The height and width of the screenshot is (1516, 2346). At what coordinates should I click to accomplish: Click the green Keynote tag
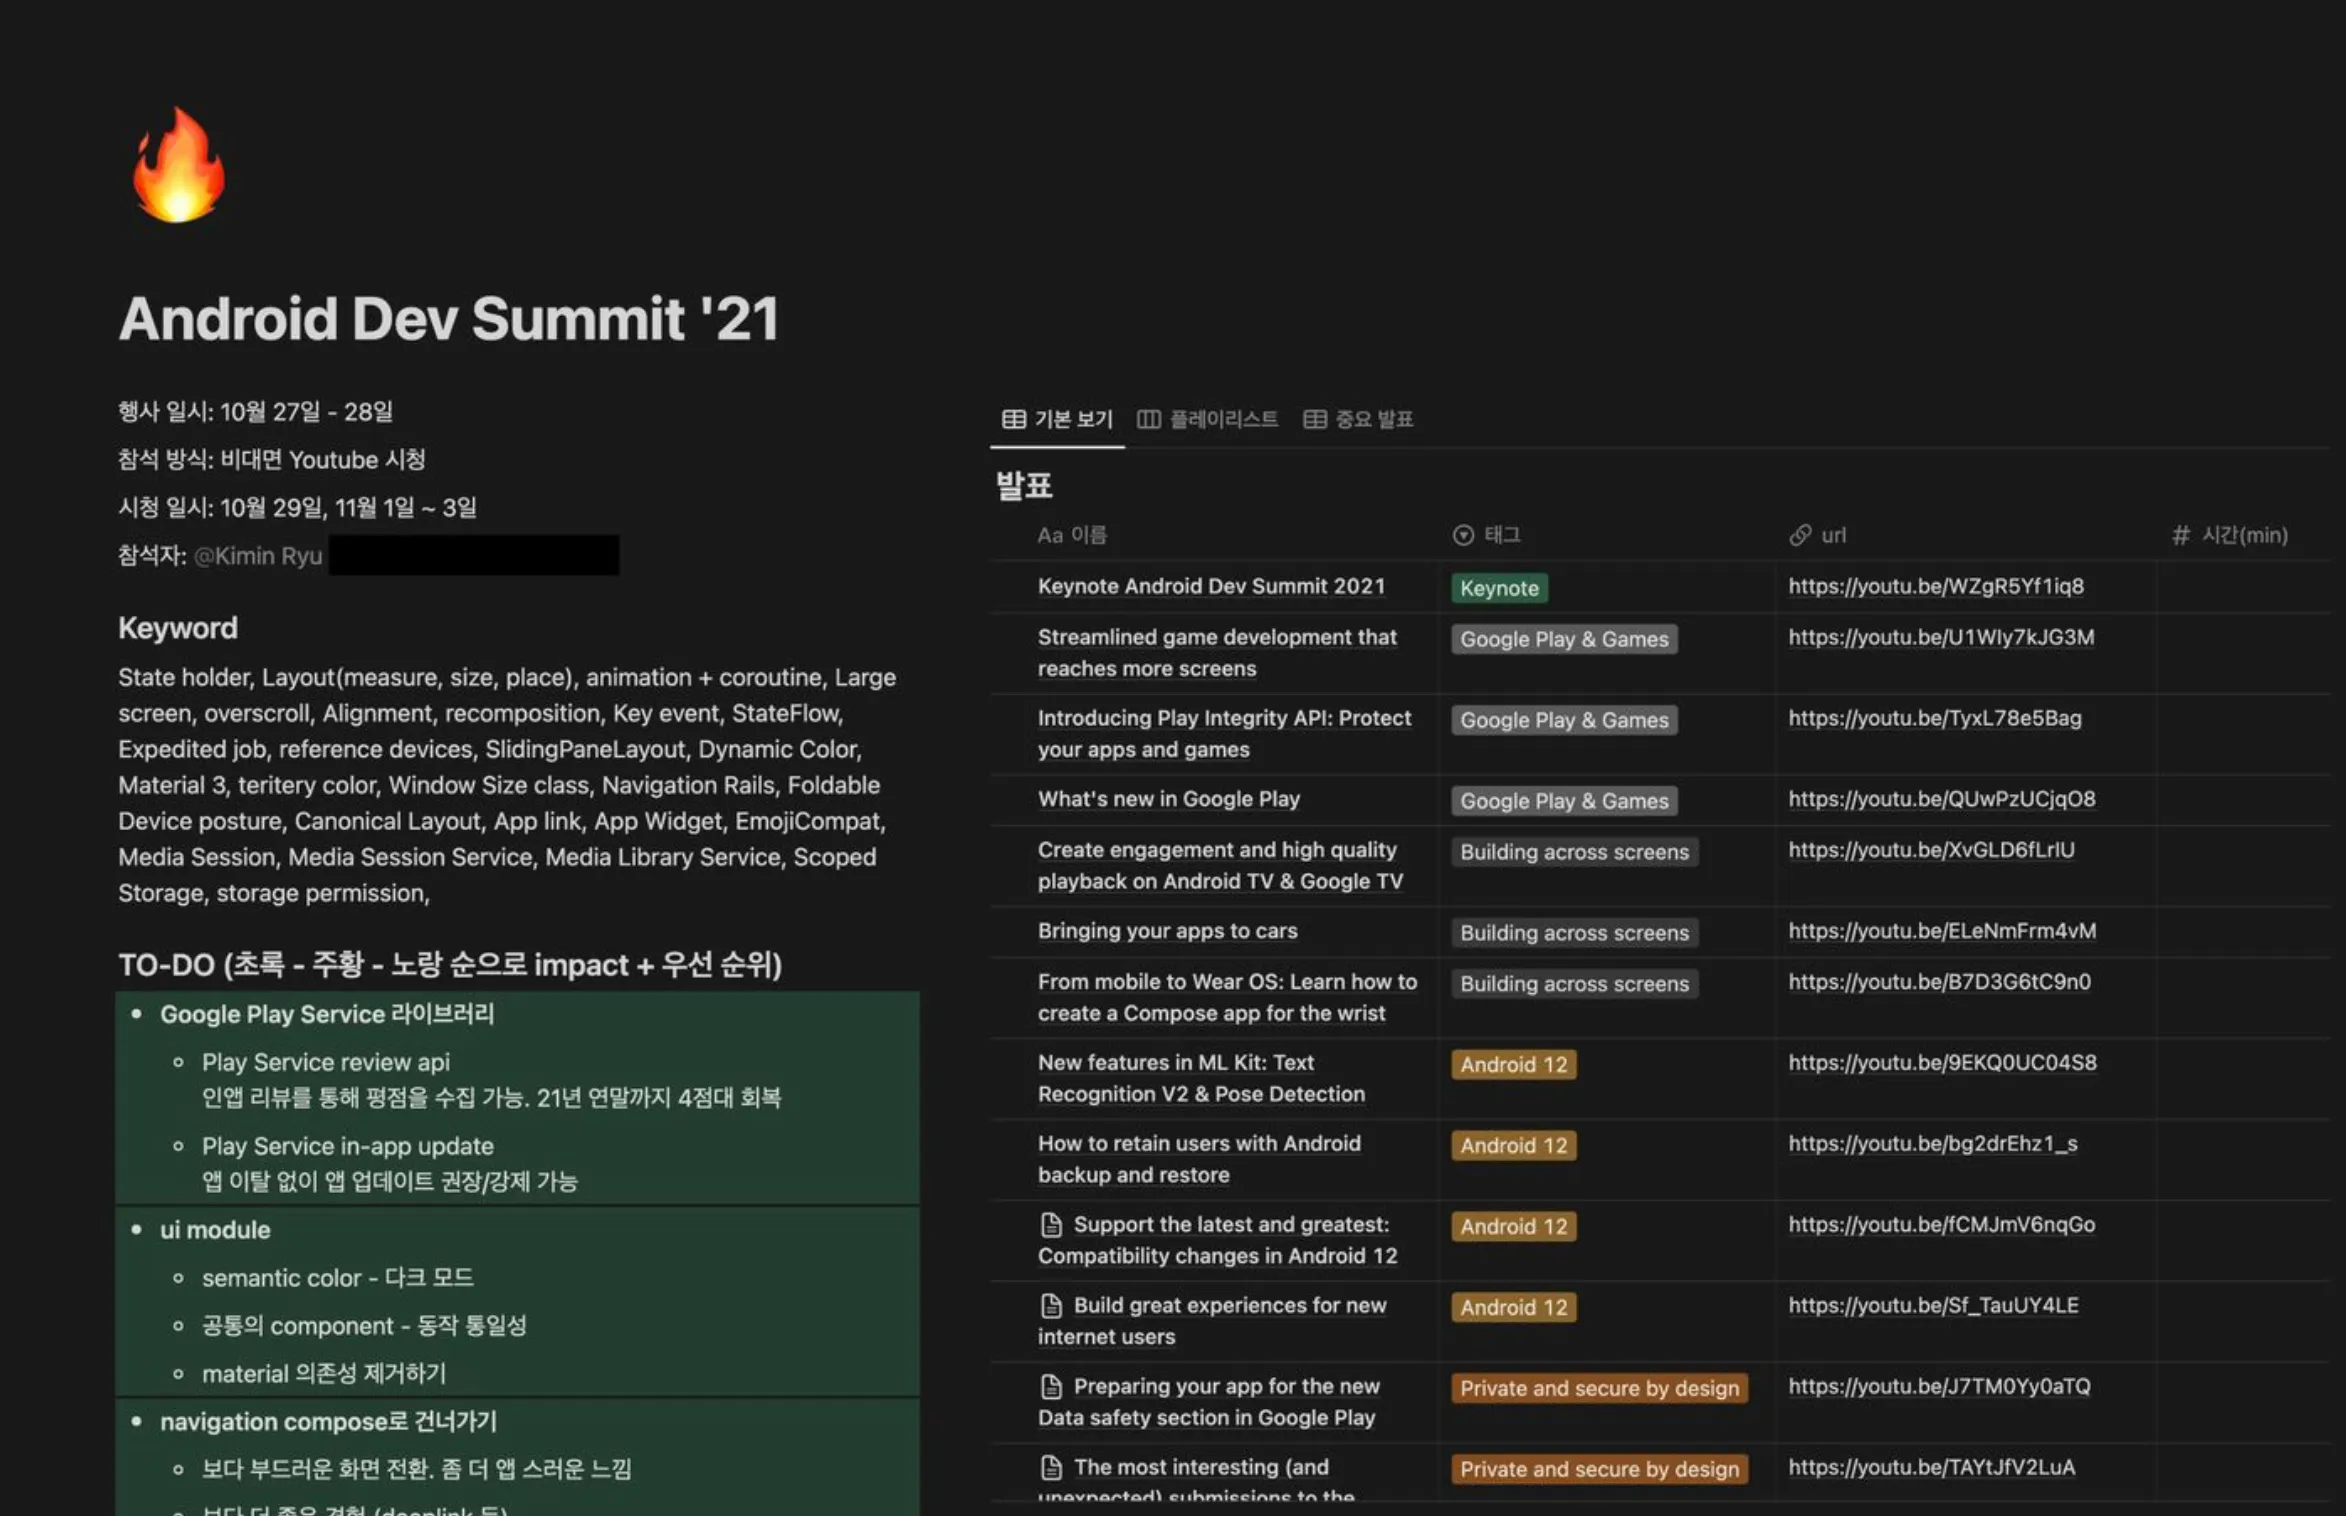[x=1499, y=589]
